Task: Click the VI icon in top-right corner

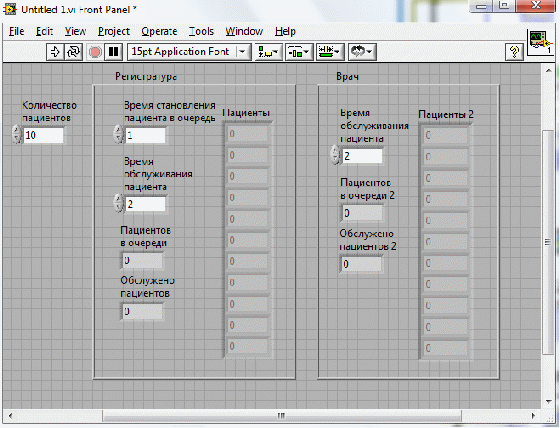Action: [540, 42]
